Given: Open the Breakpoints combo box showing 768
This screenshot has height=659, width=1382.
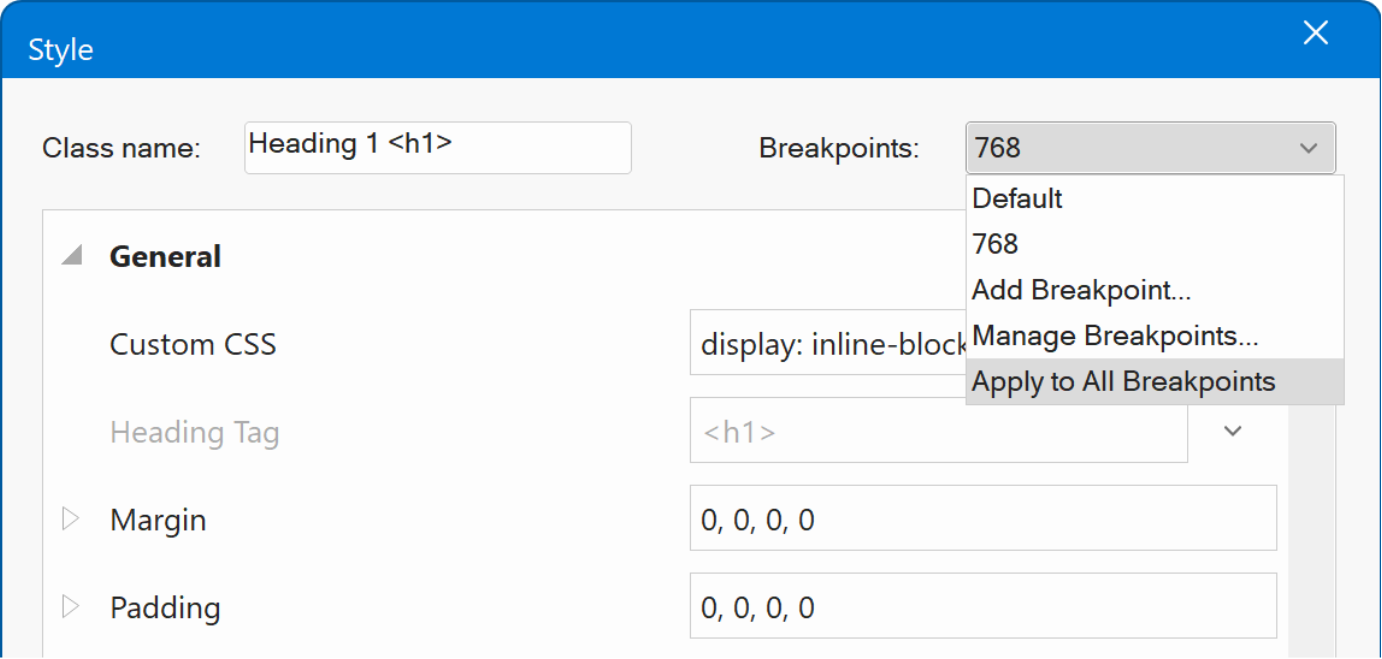Looking at the screenshot, I should [x=1150, y=148].
